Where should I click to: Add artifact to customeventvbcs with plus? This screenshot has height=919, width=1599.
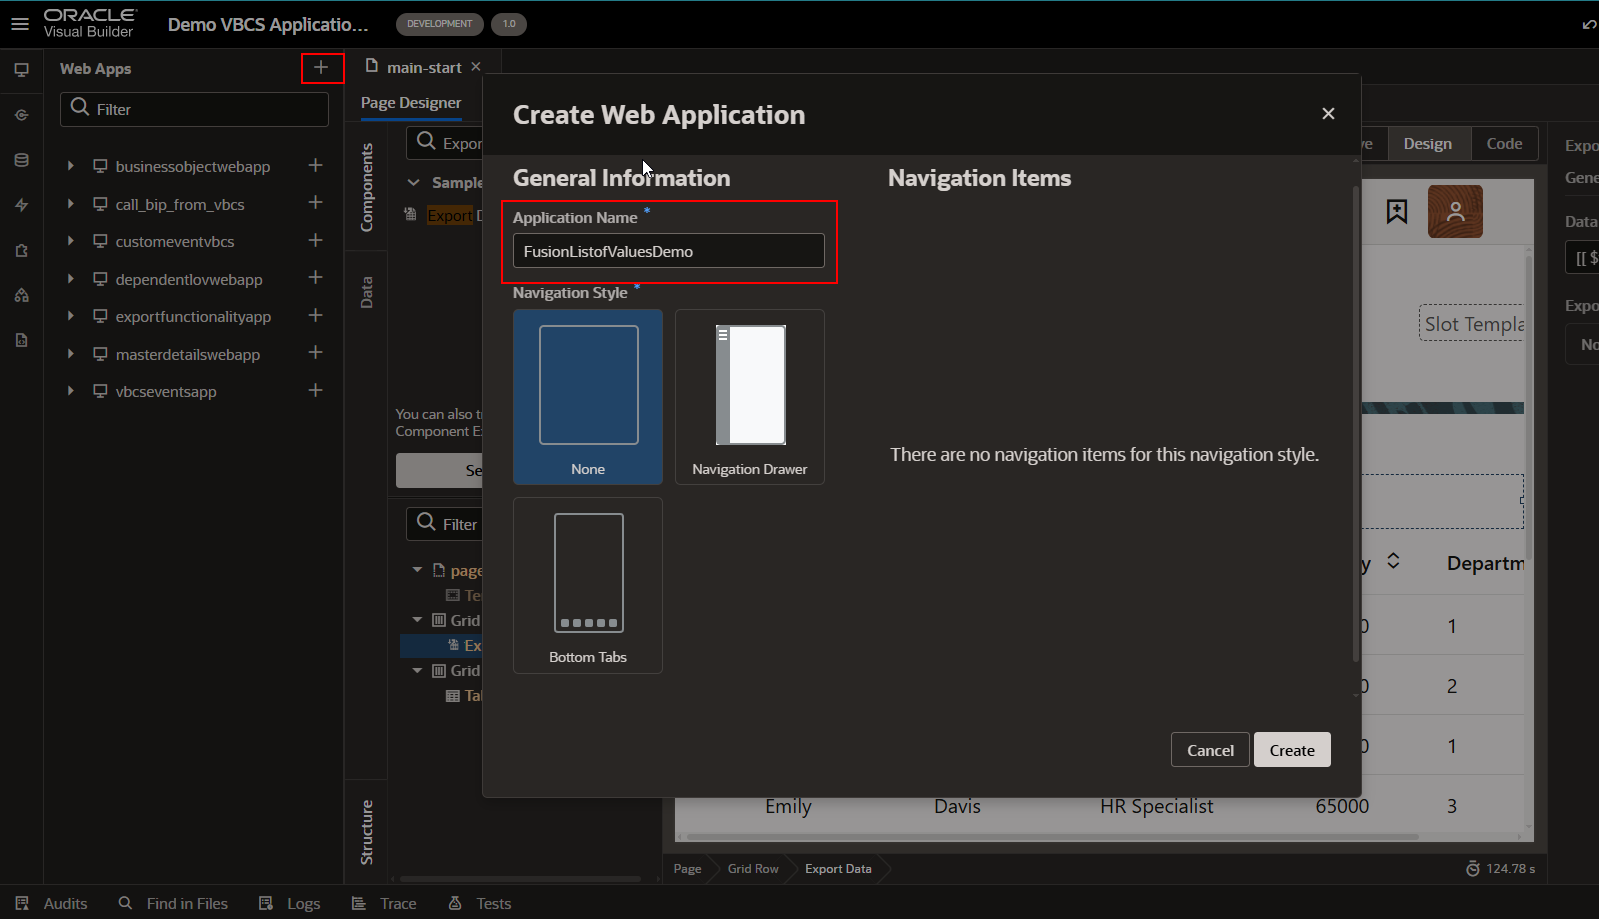coord(315,240)
